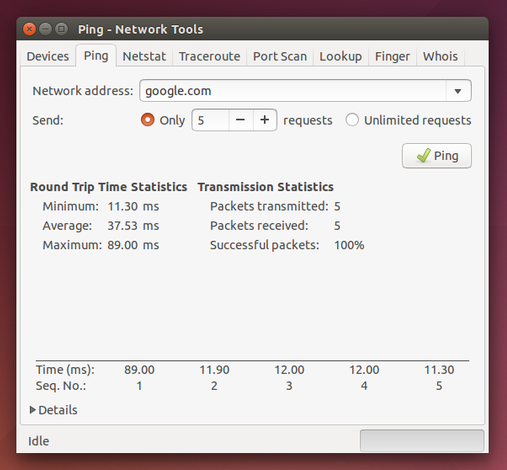507x470 pixels.
Task: Minimize the Network Tools window
Action: (x=45, y=29)
